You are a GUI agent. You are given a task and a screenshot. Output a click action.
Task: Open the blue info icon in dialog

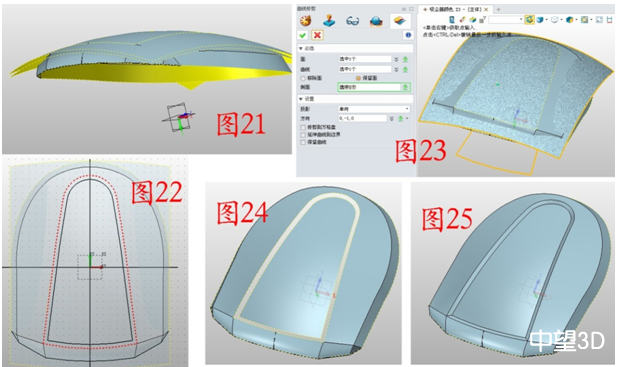point(408,35)
